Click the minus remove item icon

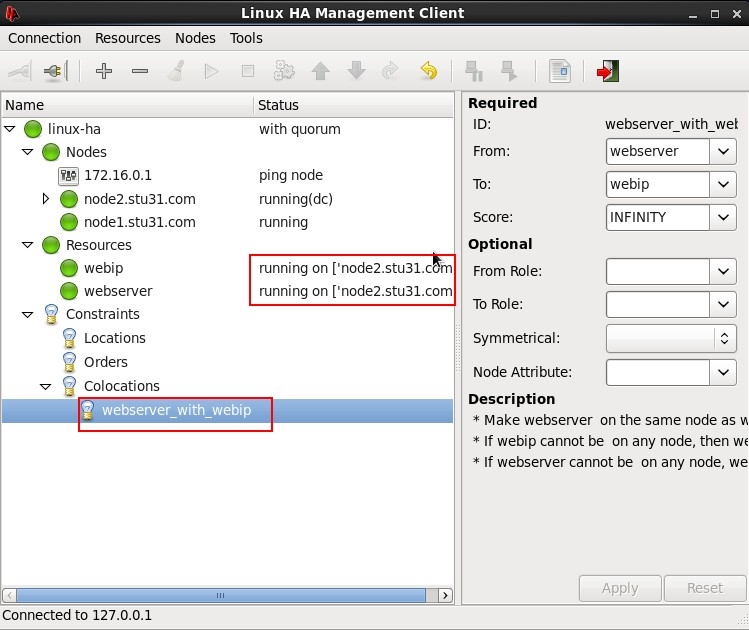[x=140, y=72]
